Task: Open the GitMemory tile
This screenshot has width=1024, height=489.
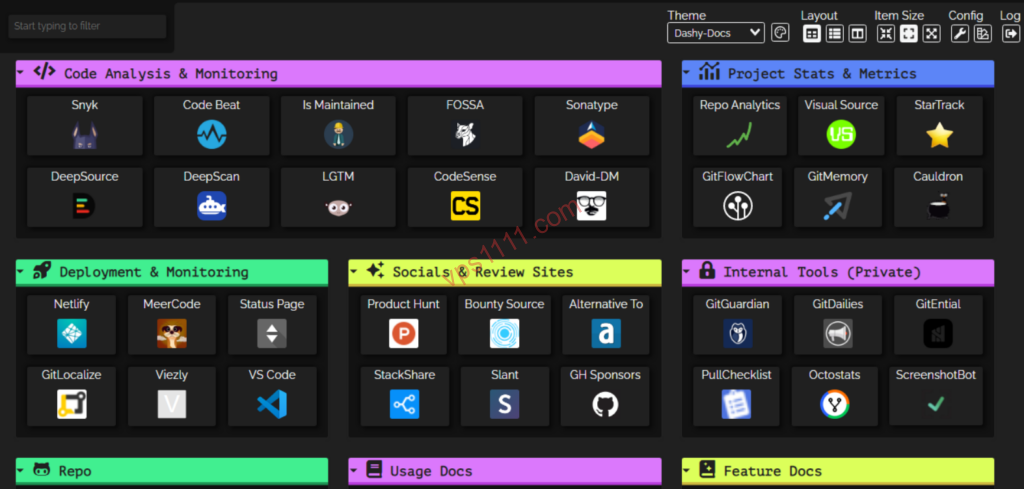Action: pos(838,197)
